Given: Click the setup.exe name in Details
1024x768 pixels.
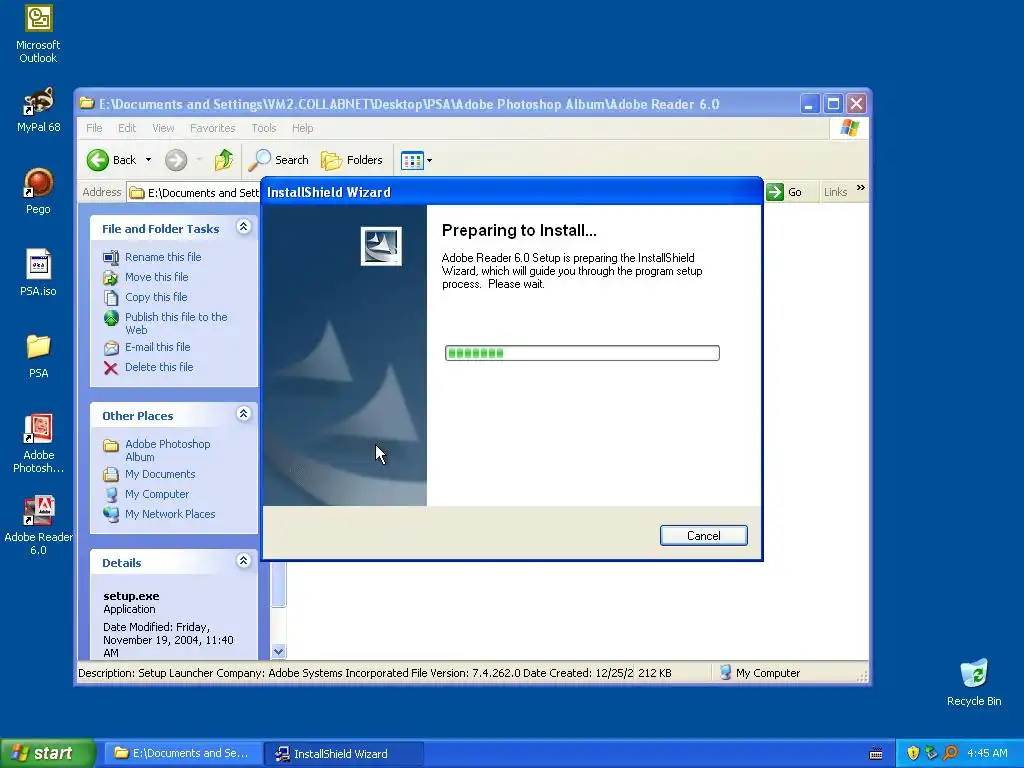Looking at the screenshot, I should point(131,596).
